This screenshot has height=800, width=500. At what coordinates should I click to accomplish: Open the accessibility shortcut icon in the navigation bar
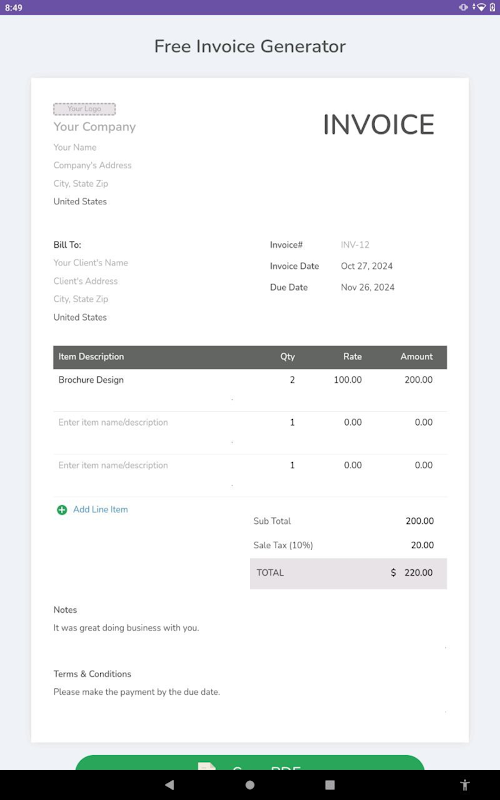coord(465,784)
